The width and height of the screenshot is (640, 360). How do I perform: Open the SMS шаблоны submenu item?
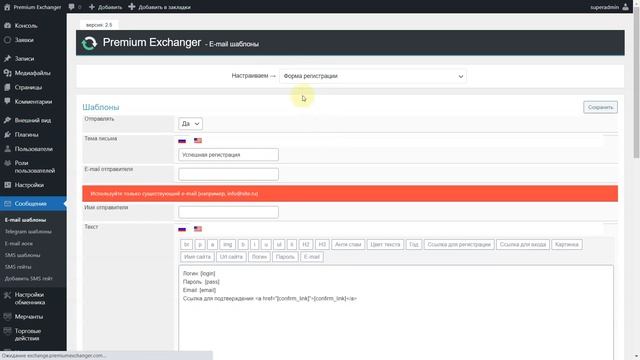tap(22, 255)
